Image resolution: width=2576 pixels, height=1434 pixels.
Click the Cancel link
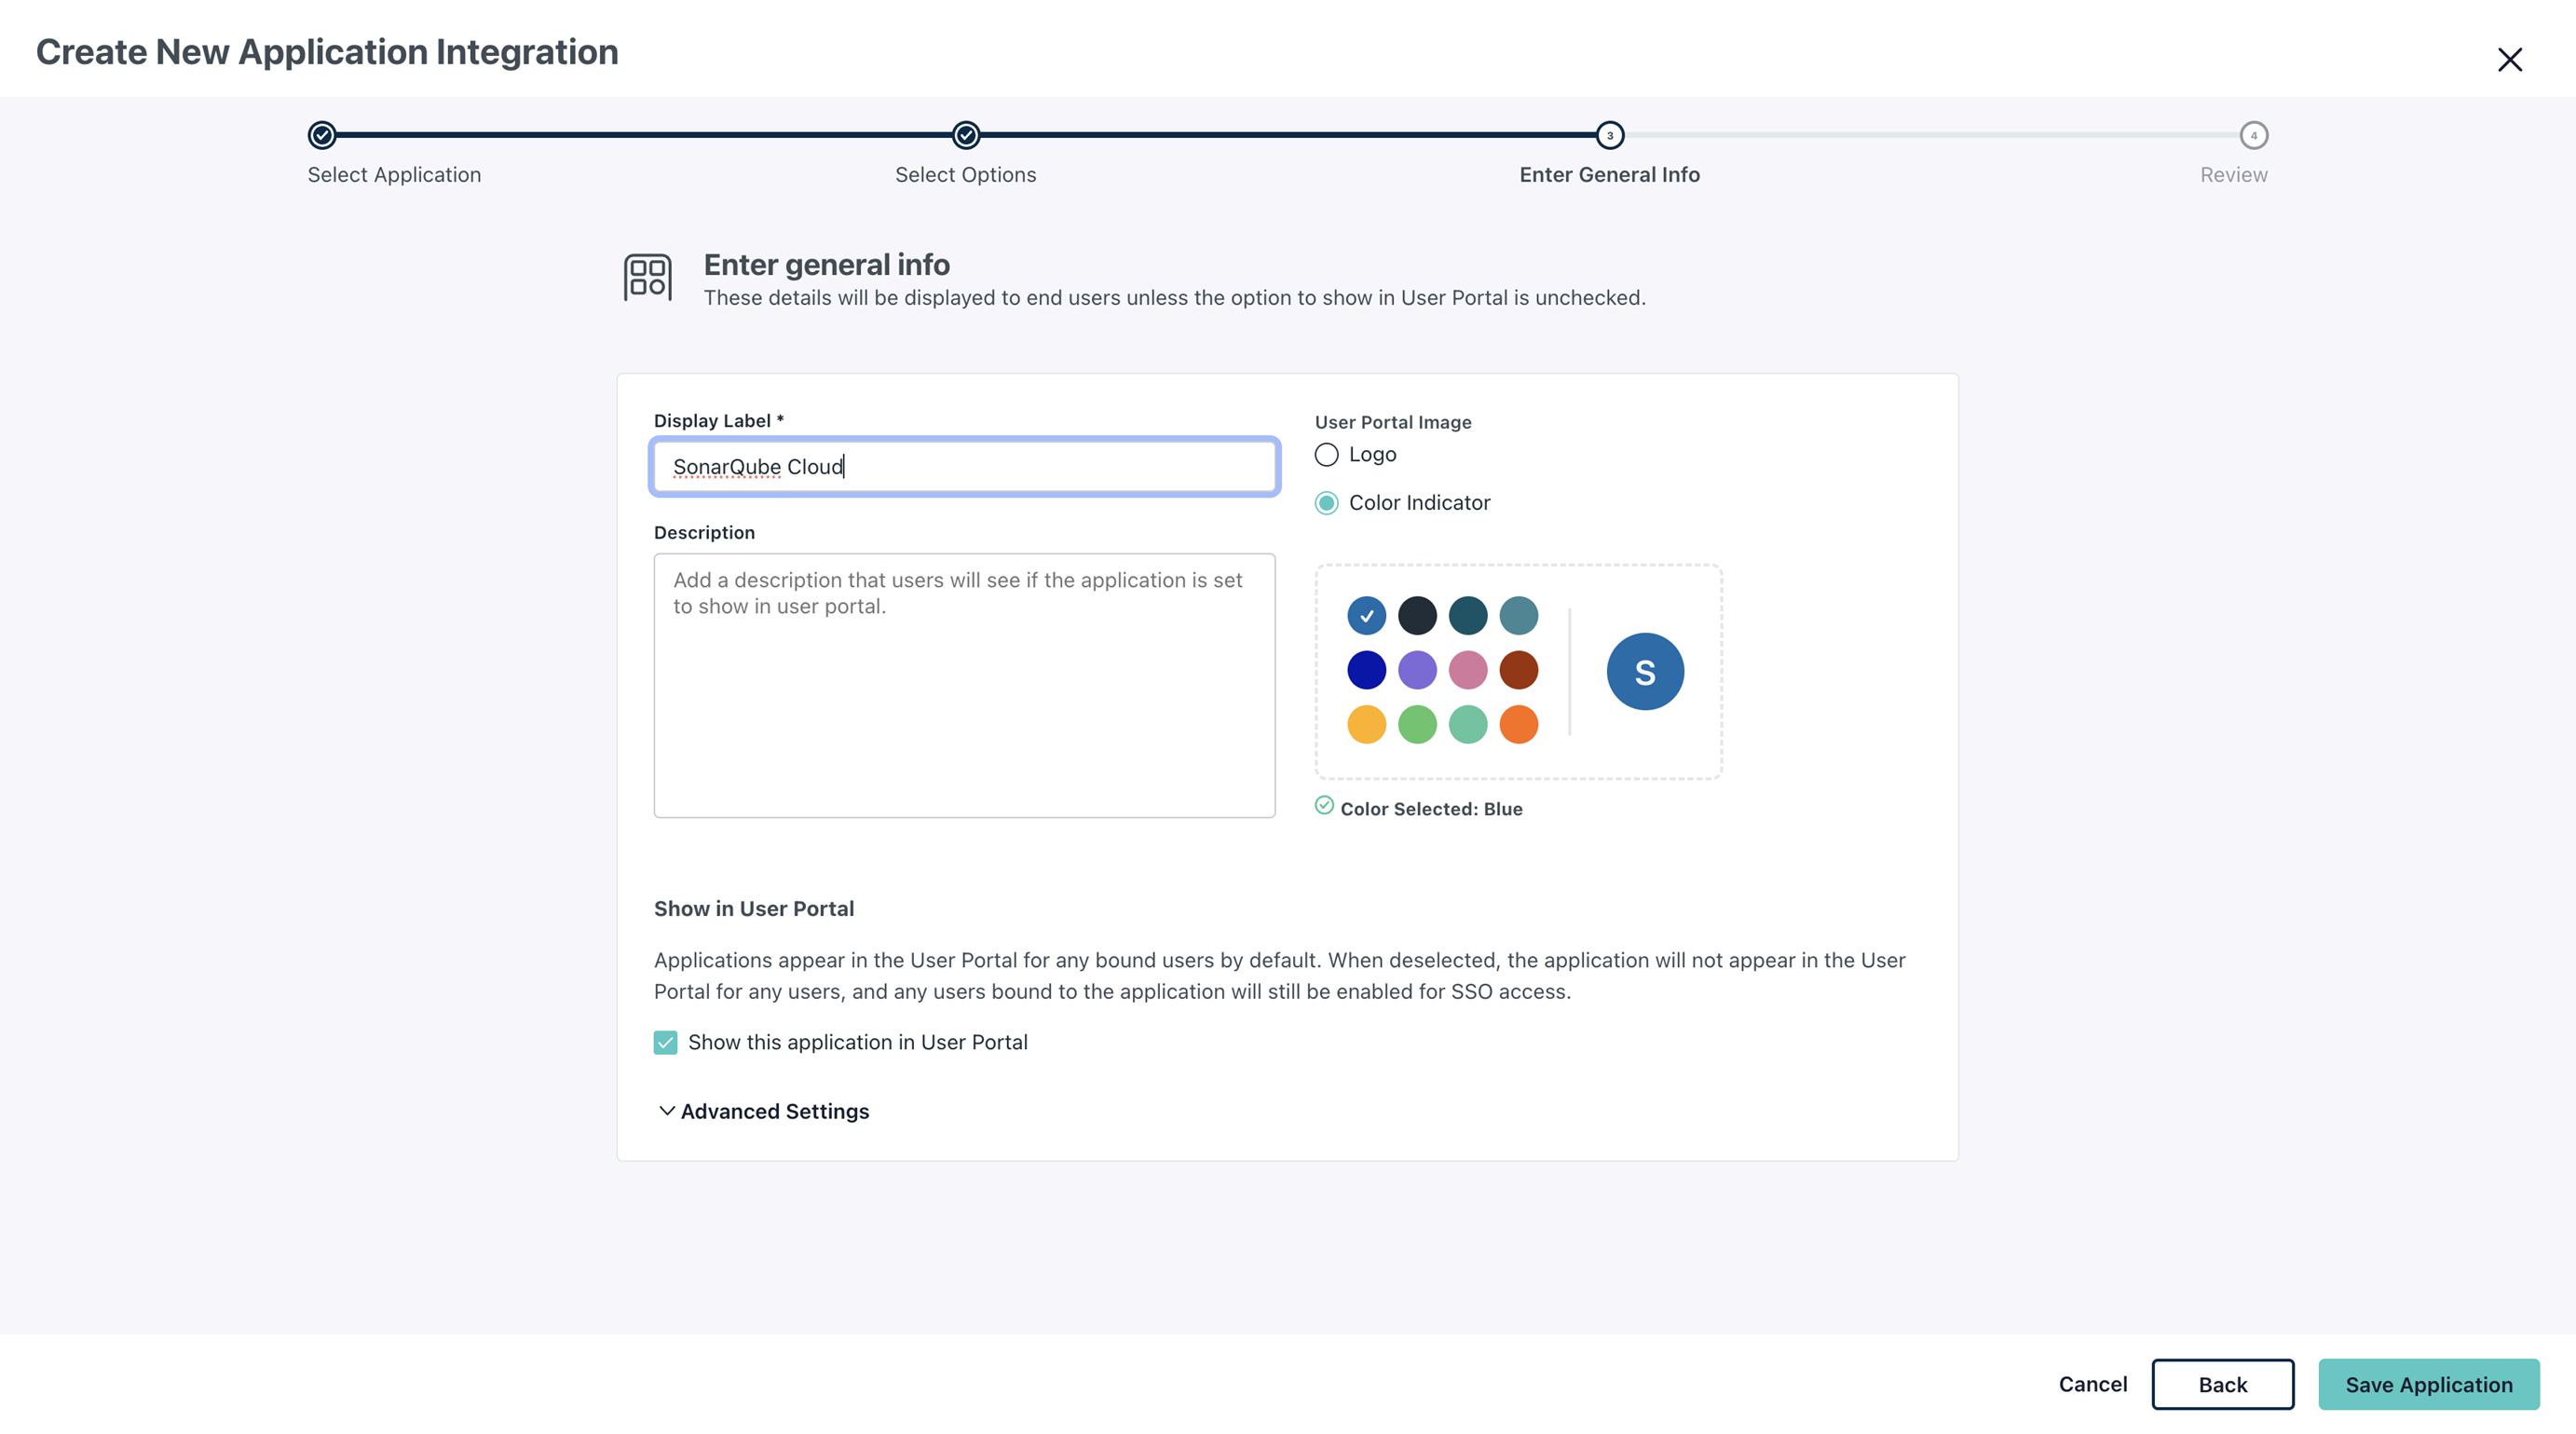point(2092,1384)
